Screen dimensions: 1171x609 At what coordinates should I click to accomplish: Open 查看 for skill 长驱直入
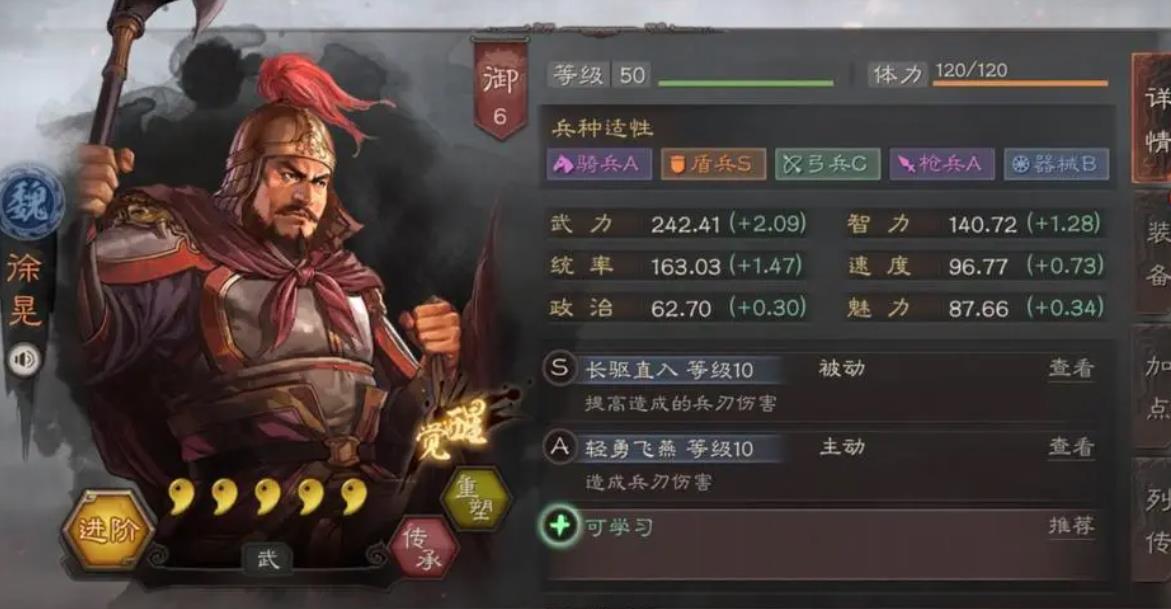[1072, 368]
